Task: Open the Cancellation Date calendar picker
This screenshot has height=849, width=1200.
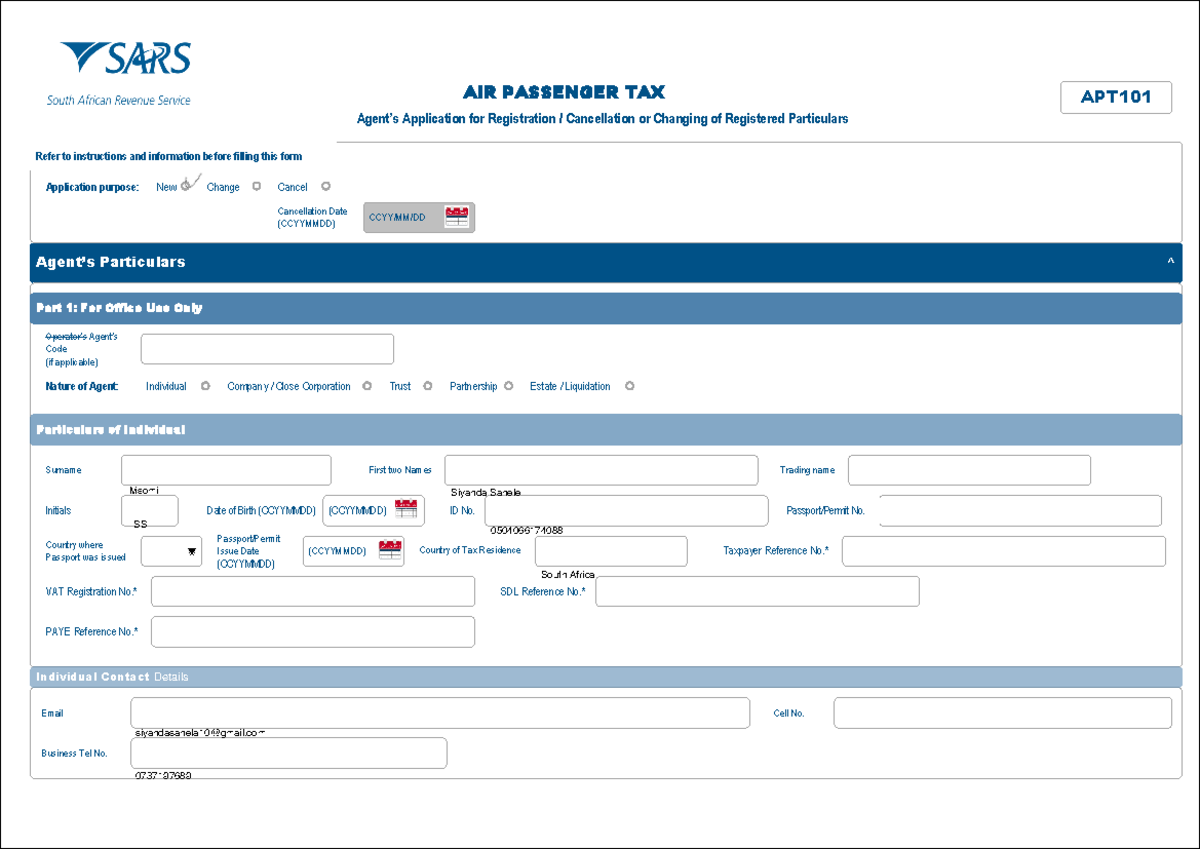Action: pos(457,217)
